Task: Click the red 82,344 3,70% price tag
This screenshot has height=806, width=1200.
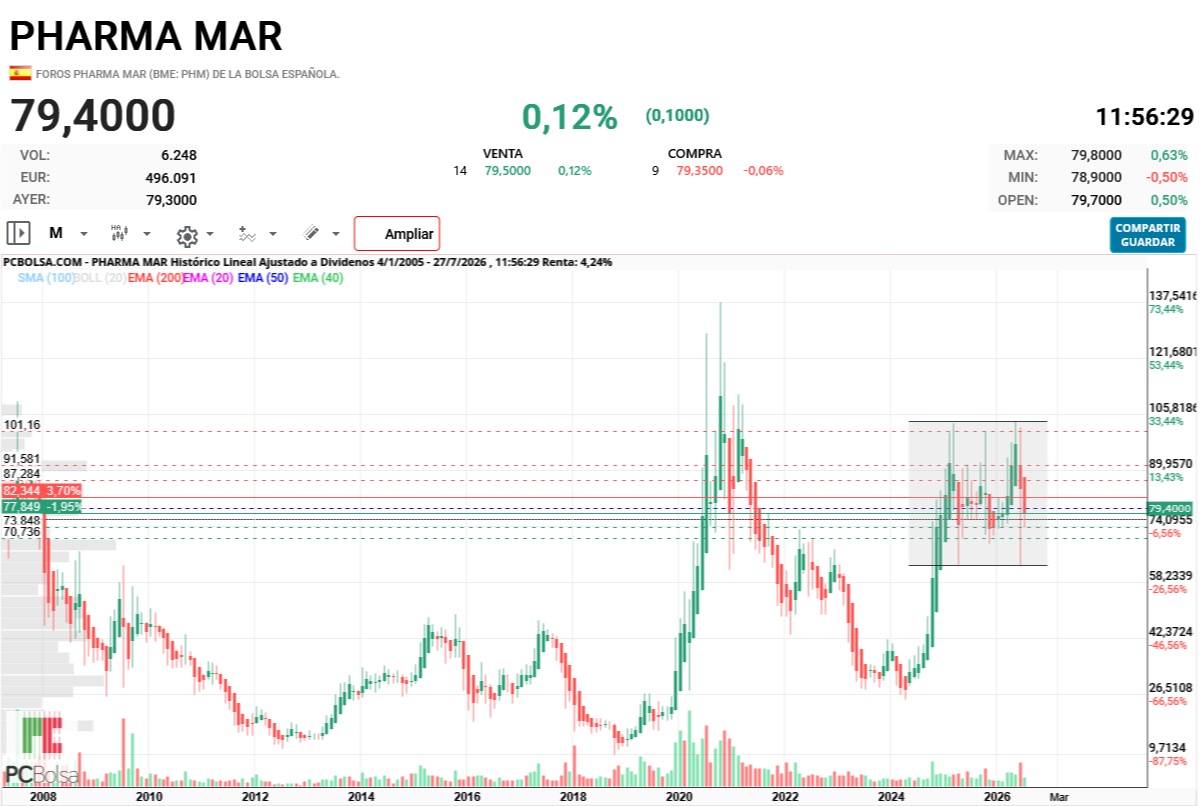Action: click(41, 491)
